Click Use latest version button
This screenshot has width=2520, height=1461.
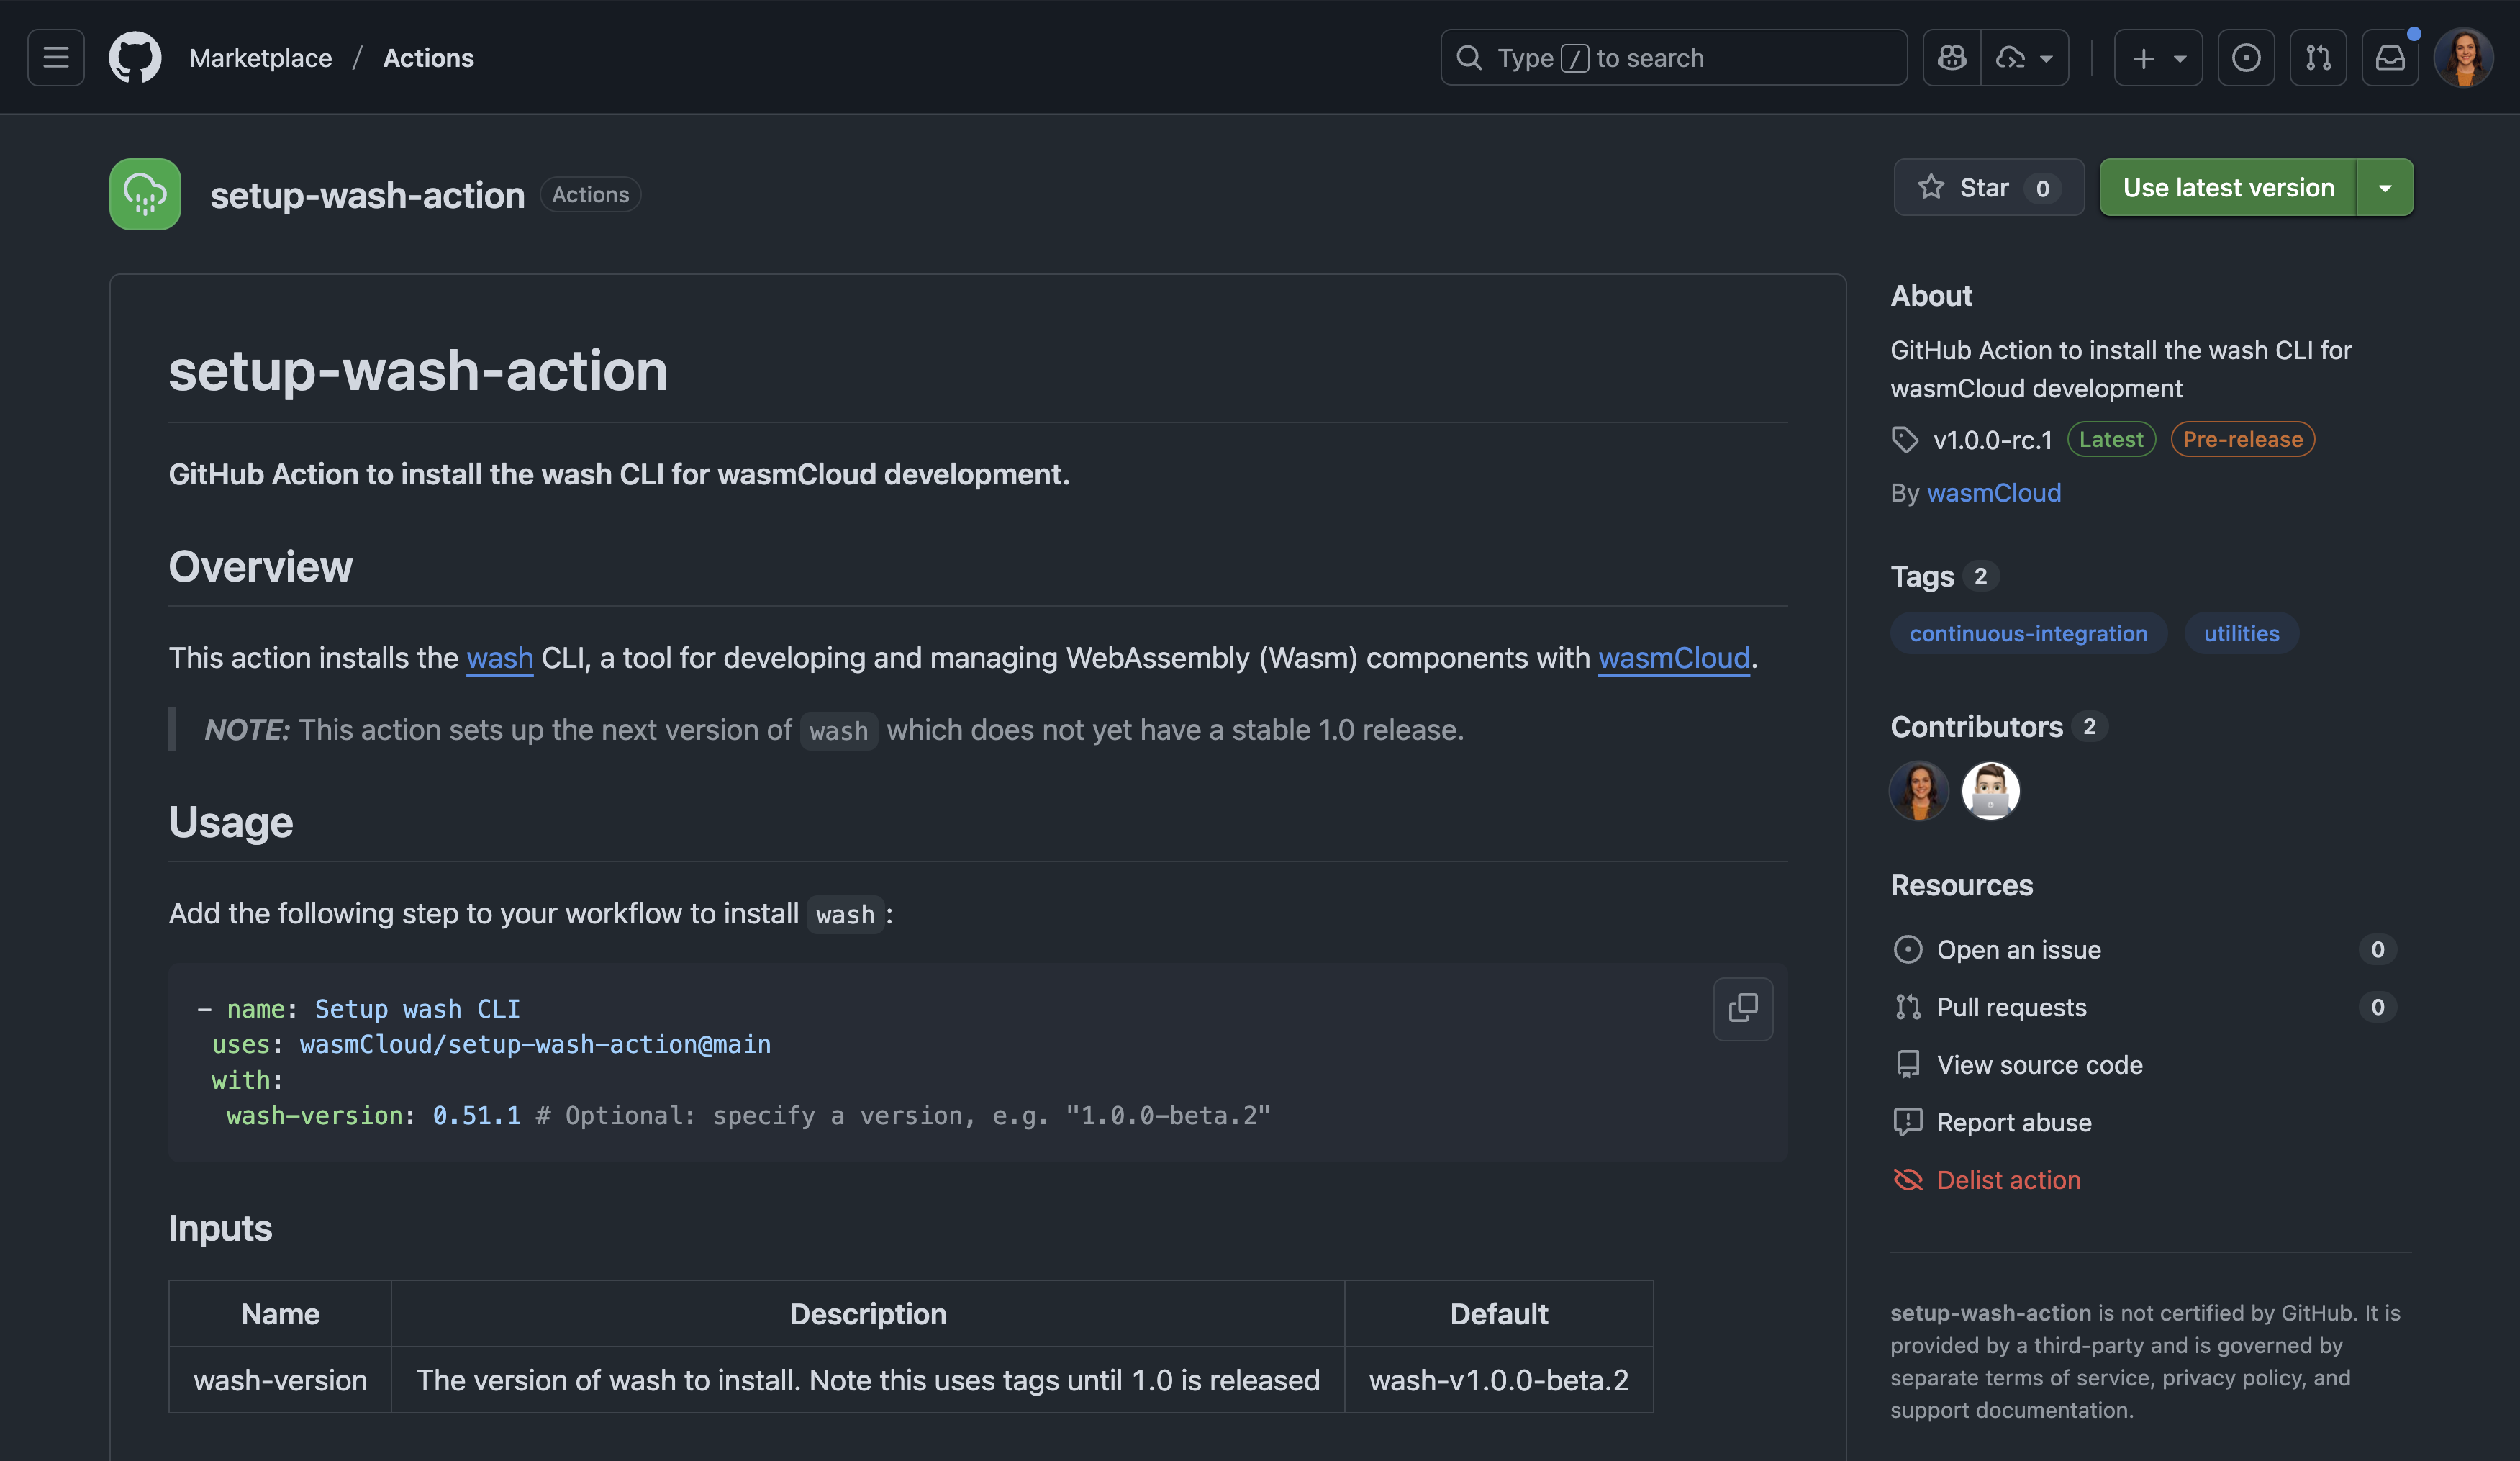tap(2228, 187)
